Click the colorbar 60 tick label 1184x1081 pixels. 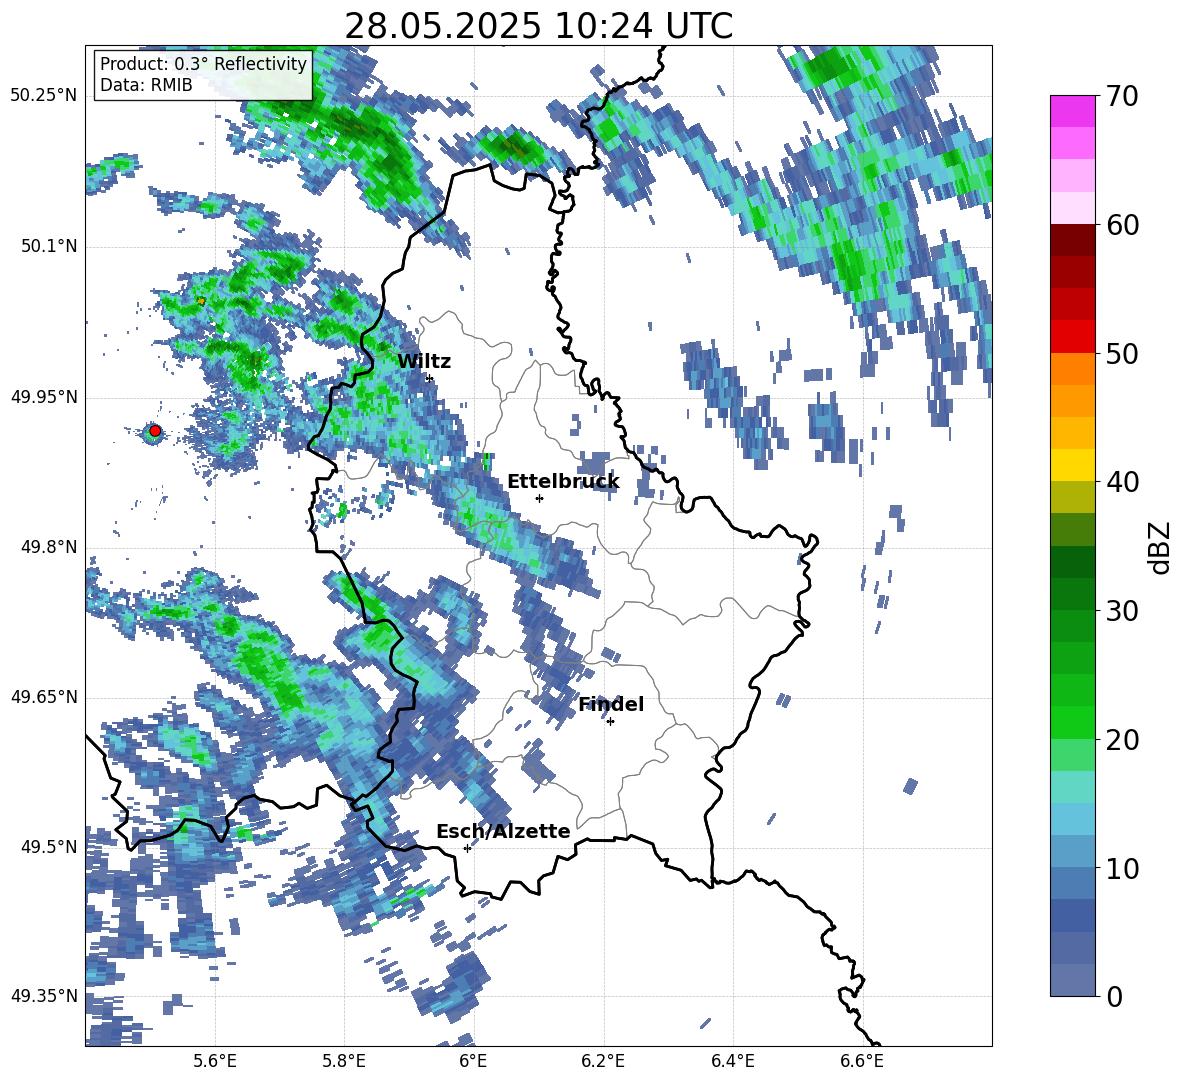(1122, 225)
